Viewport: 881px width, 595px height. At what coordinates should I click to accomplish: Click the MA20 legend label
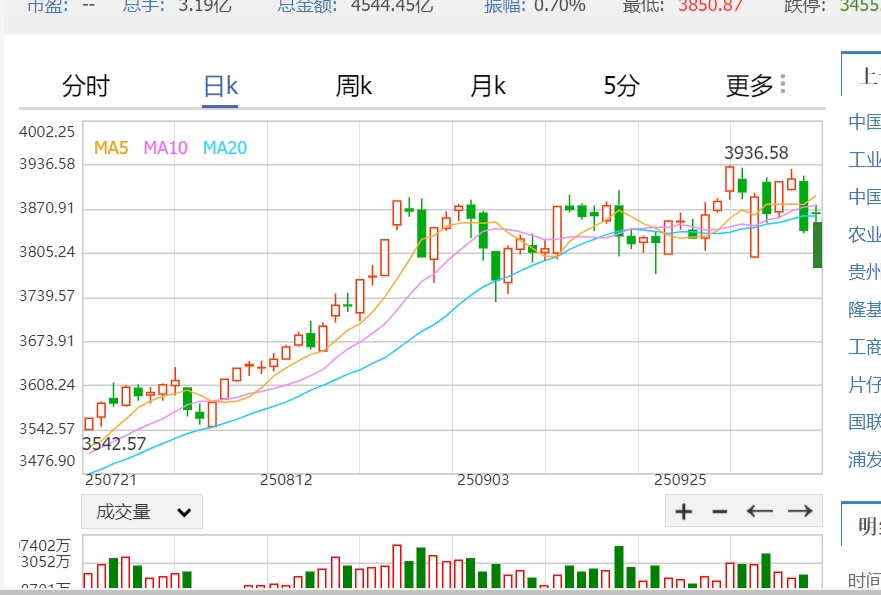225,148
